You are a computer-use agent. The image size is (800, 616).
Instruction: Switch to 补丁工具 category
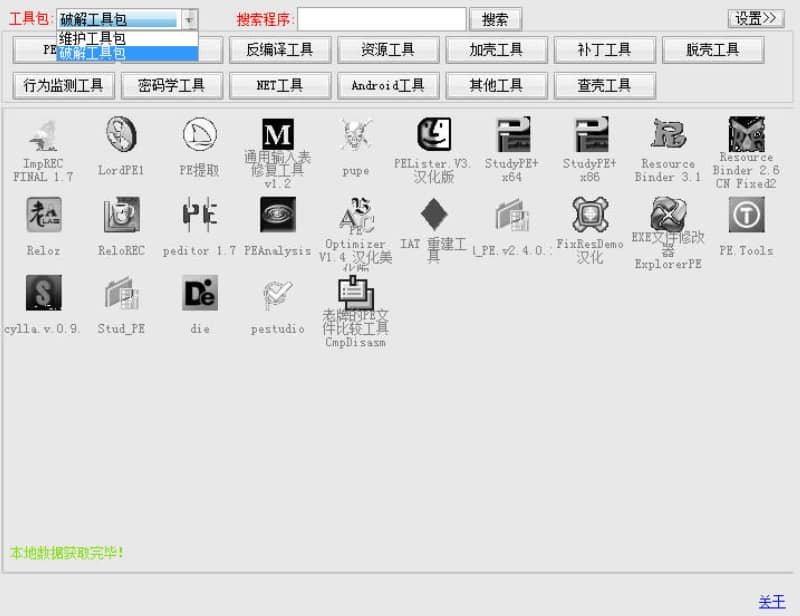(604, 50)
